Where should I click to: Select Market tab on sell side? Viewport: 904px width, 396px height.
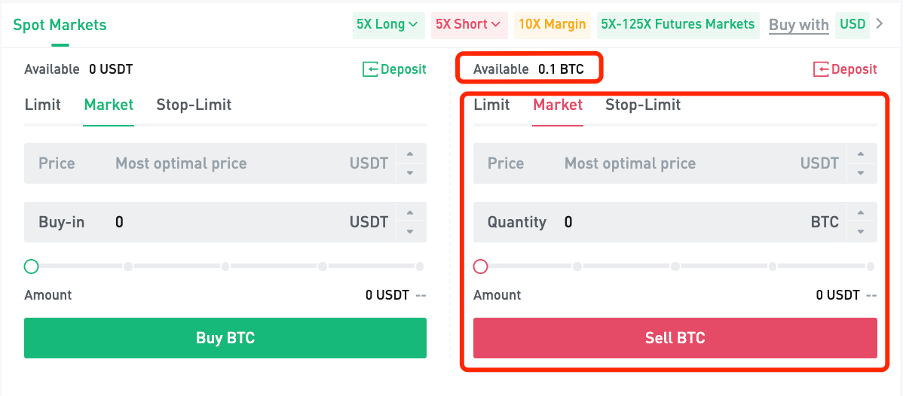(x=558, y=105)
